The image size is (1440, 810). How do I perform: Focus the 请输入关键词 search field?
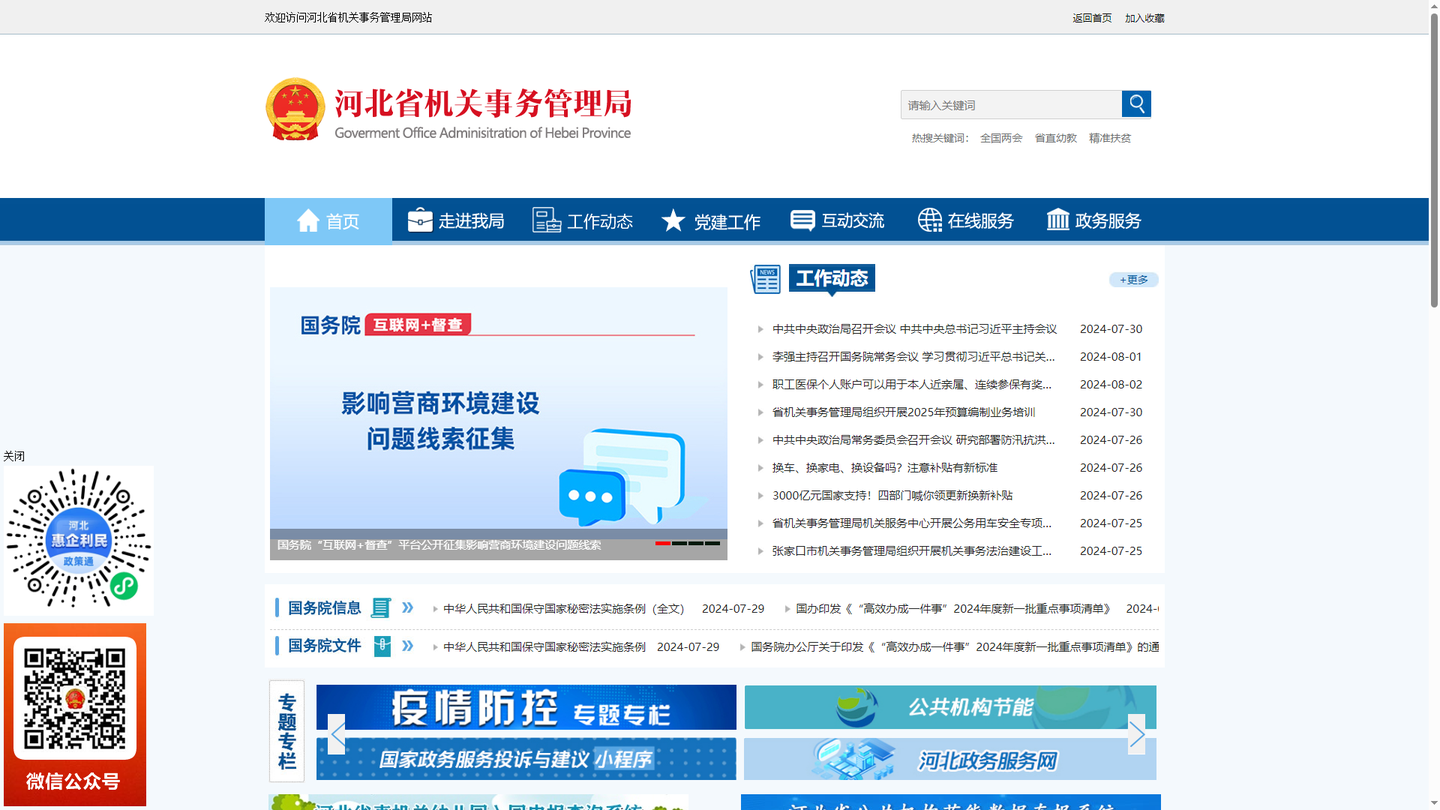(1011, 105)
